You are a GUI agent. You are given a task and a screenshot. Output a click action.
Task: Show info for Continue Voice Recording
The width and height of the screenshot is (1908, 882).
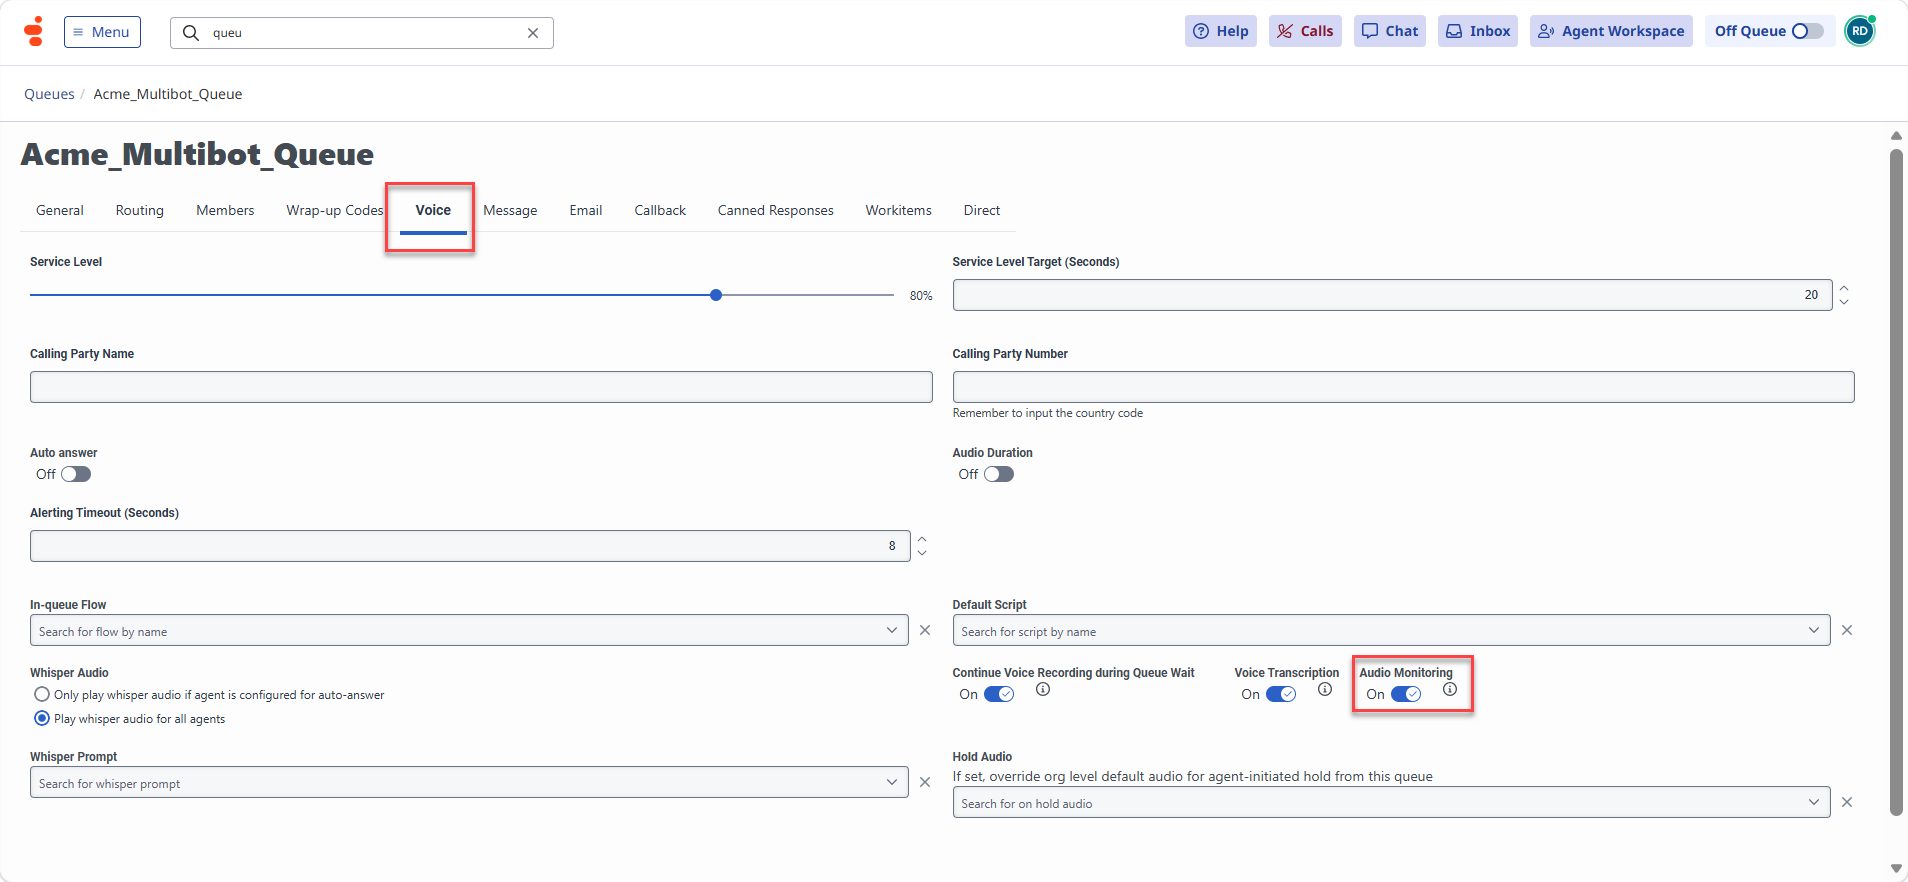1043,689
